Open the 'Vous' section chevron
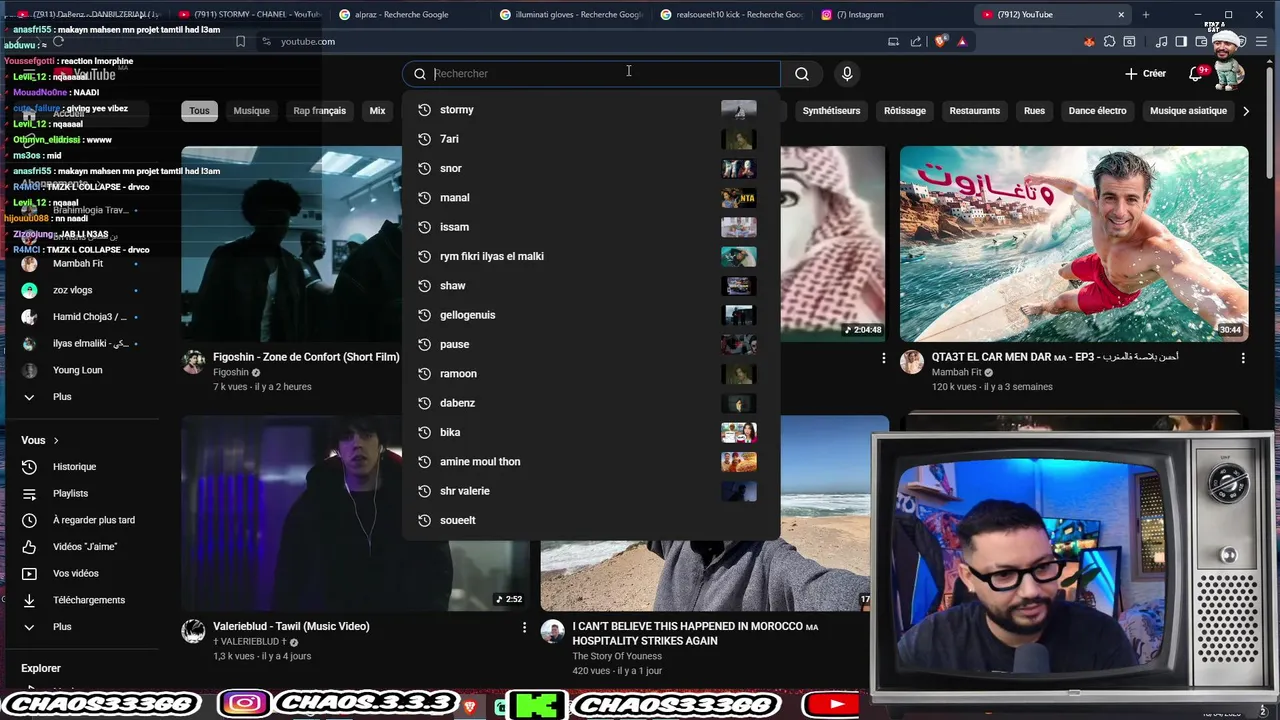Screen dimensions: 1280x720 pos(56,441)
